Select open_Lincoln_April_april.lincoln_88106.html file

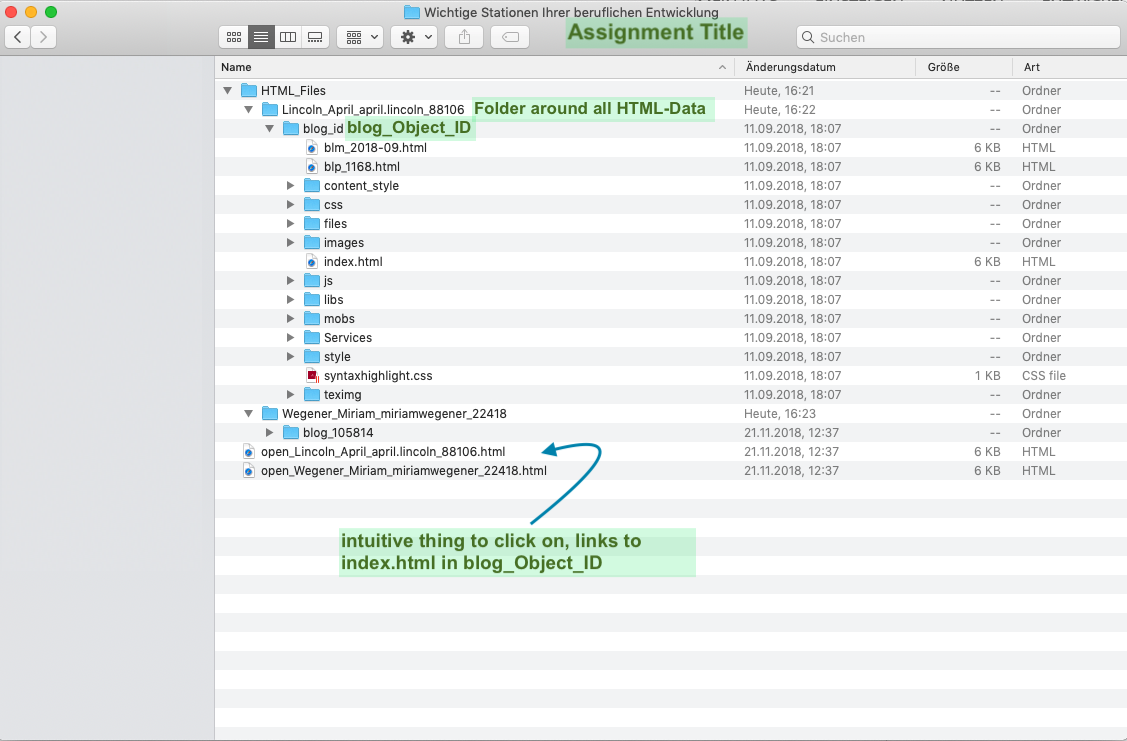coord(382,452)
